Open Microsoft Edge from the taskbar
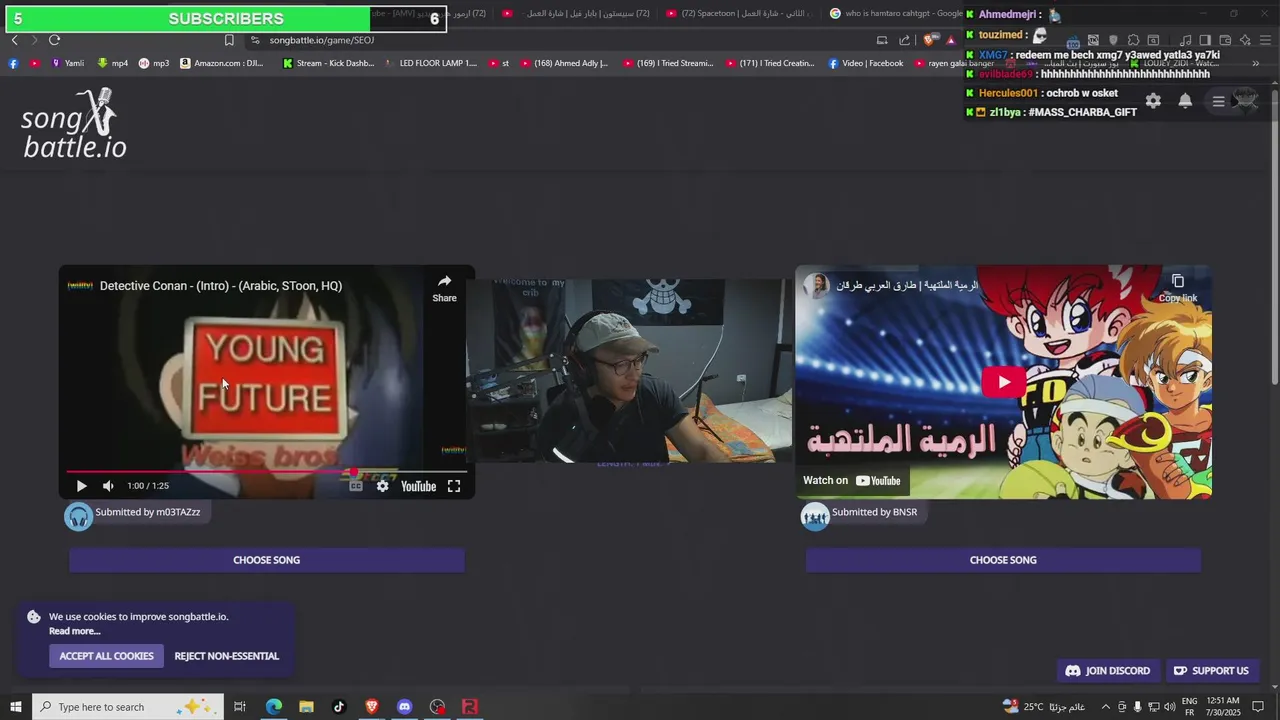Screen dimensions: 1280x720 click(x=273, y=707)
